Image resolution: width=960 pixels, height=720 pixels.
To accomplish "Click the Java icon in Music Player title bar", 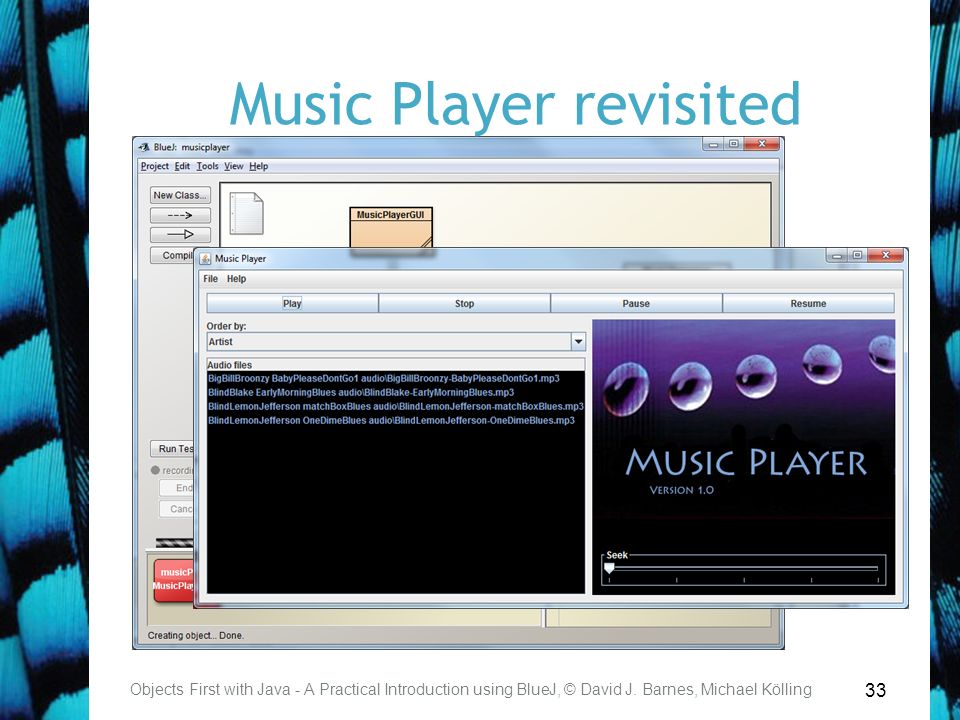I will point(205,258).
